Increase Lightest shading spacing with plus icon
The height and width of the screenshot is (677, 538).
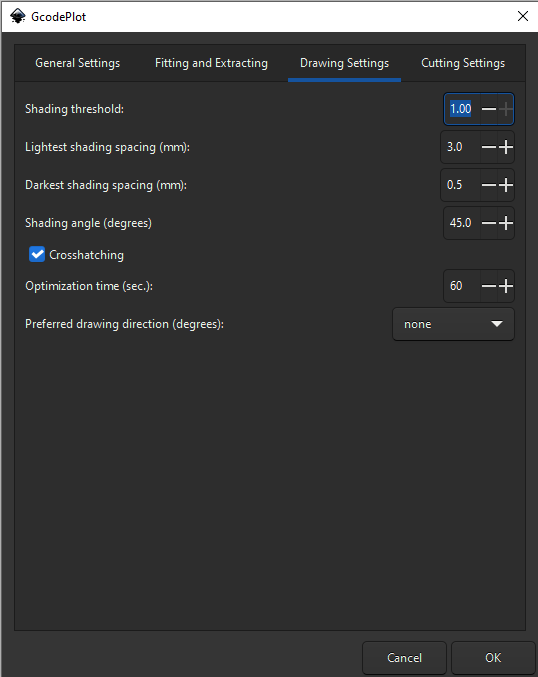[506, 147]
